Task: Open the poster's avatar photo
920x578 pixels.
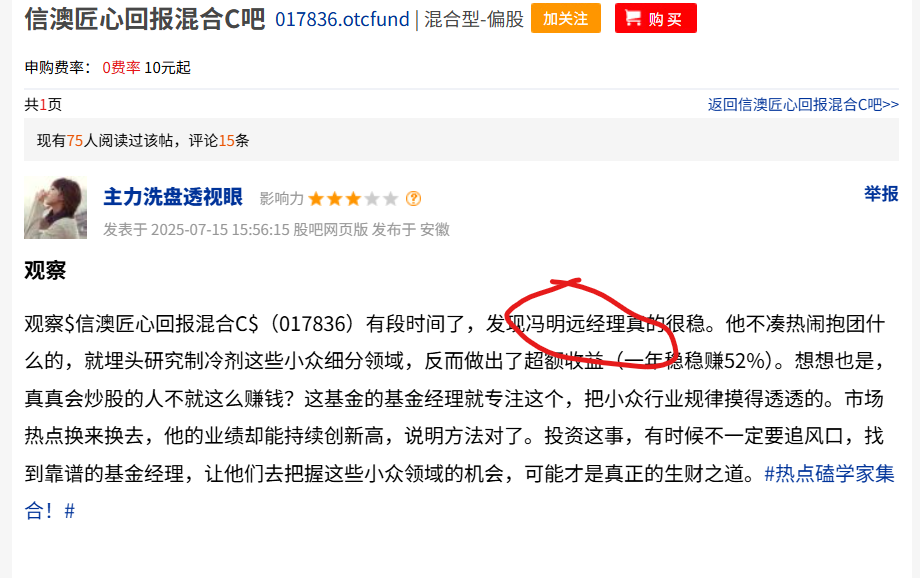Action: click(x=55, y=208)
